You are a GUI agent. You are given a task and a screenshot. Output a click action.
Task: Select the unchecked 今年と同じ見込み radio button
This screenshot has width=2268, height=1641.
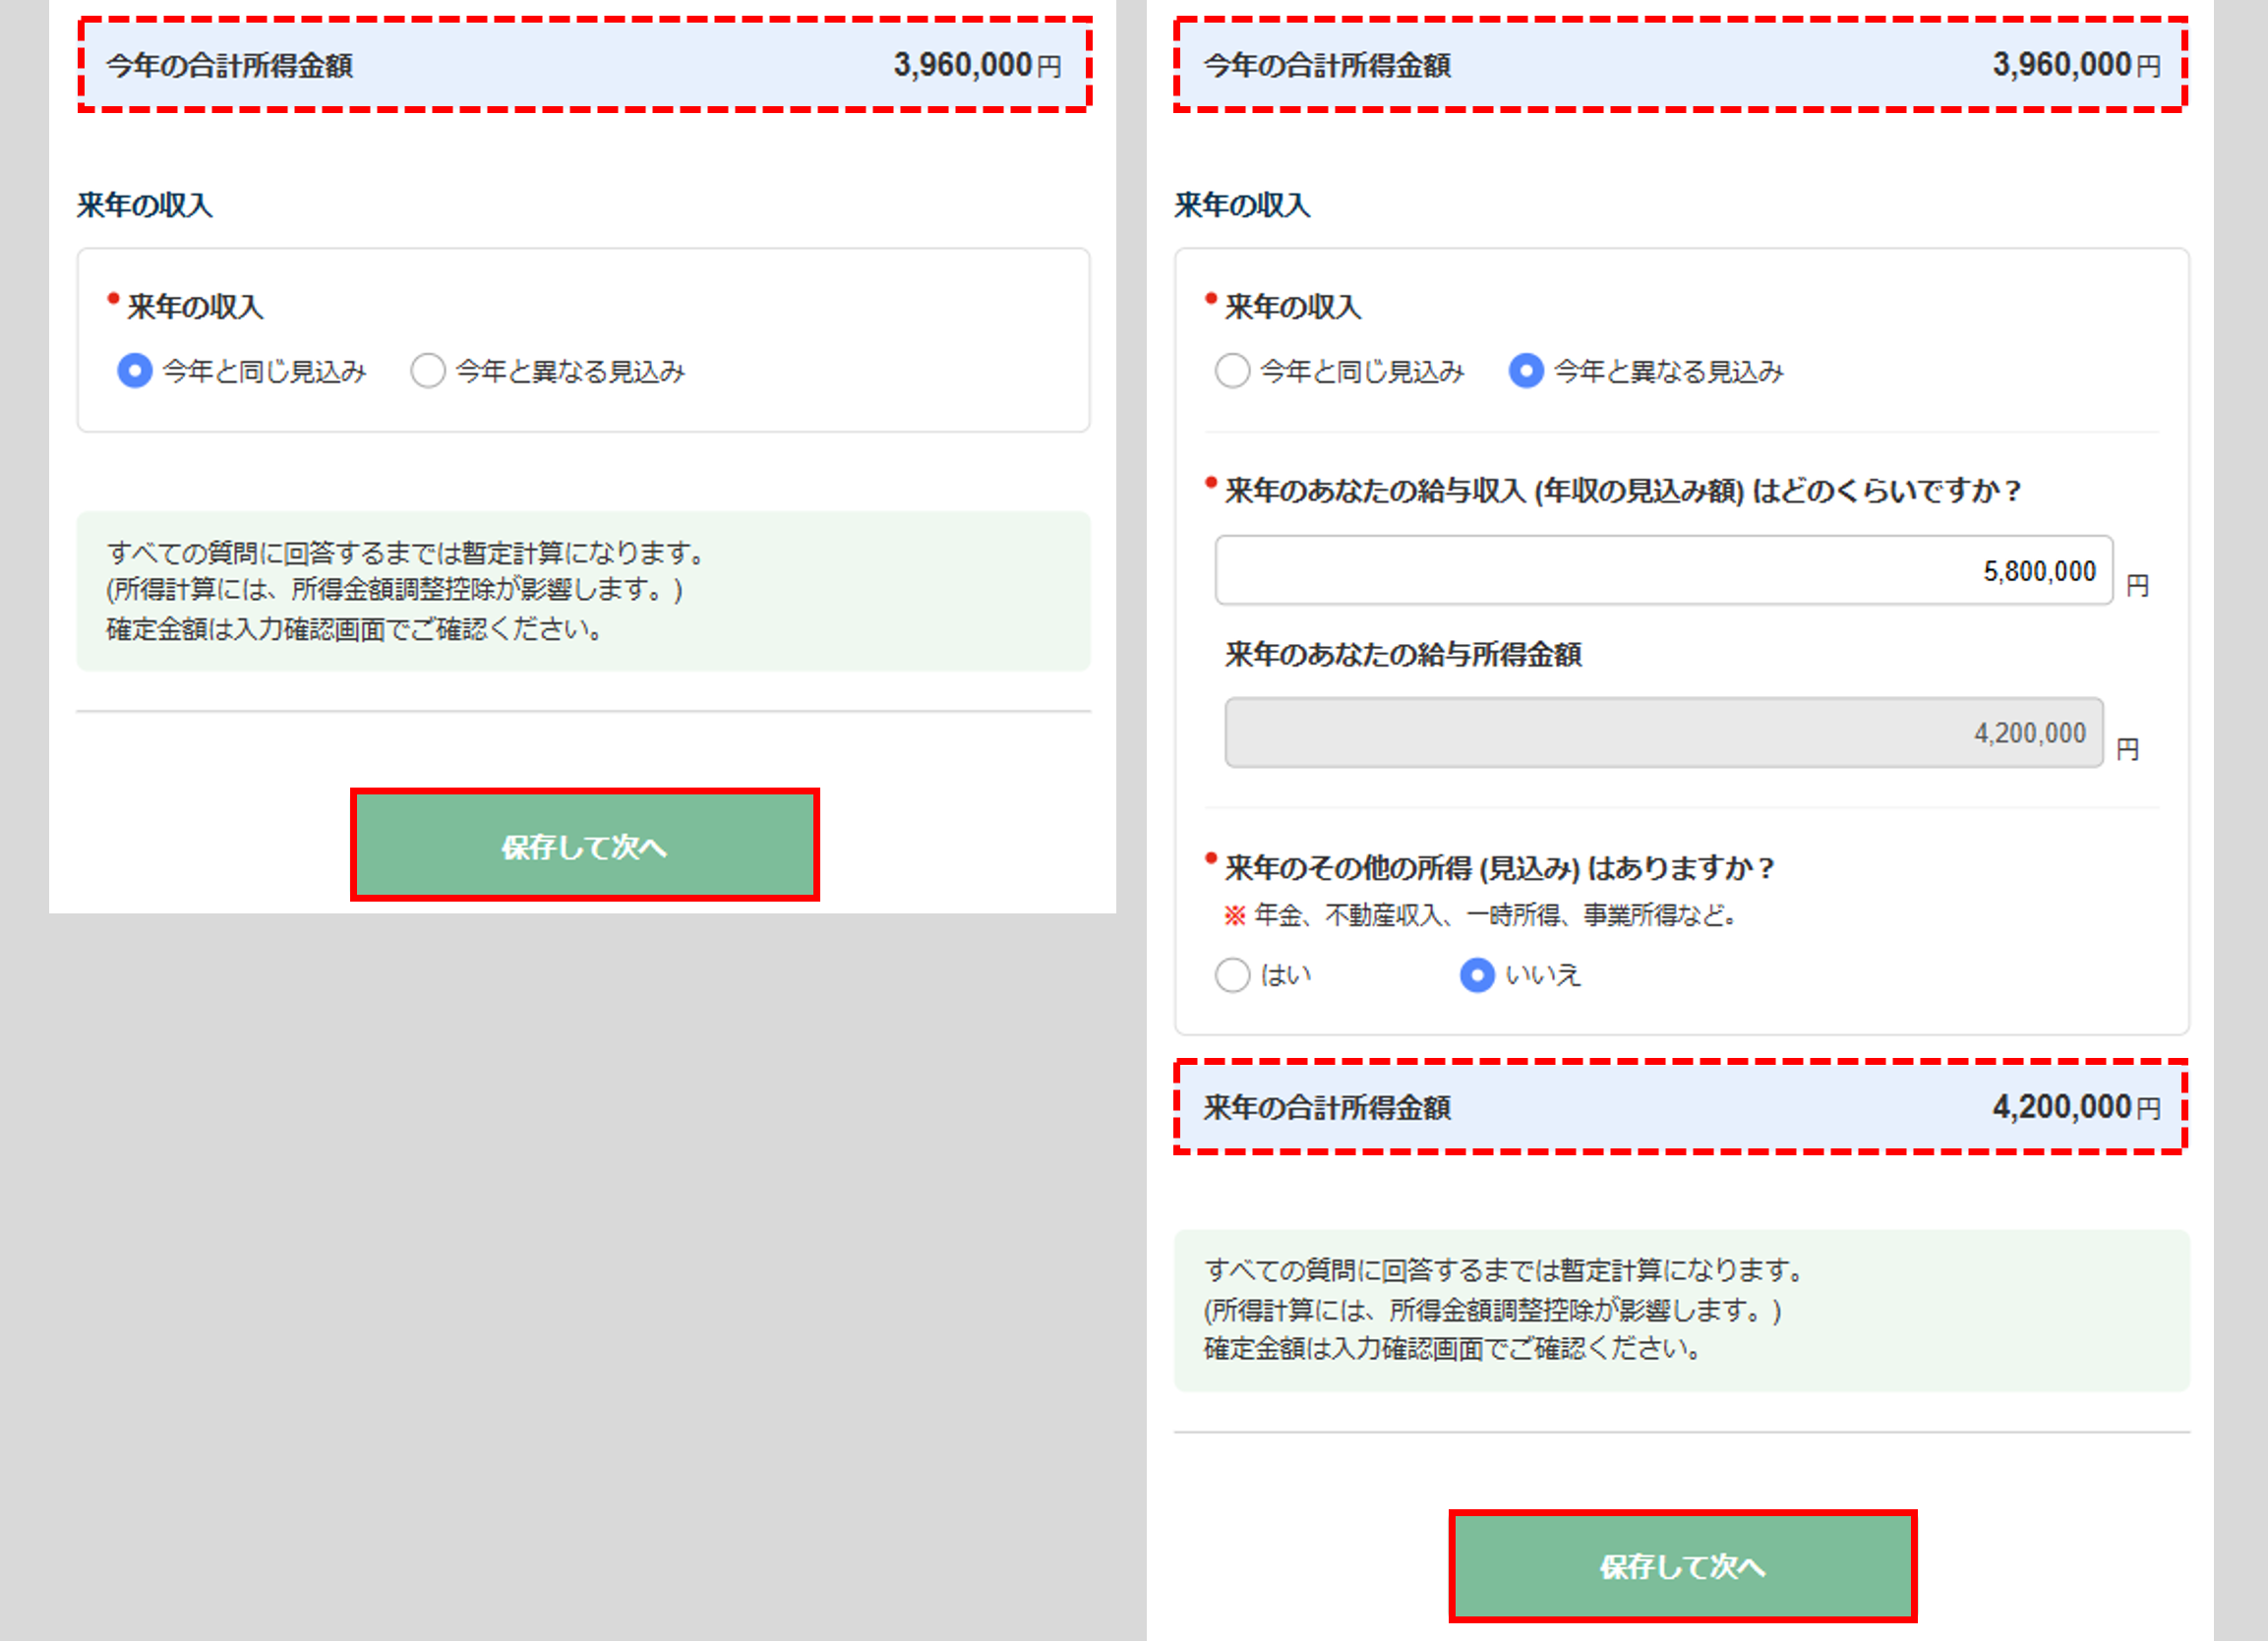coord(1232,370)
